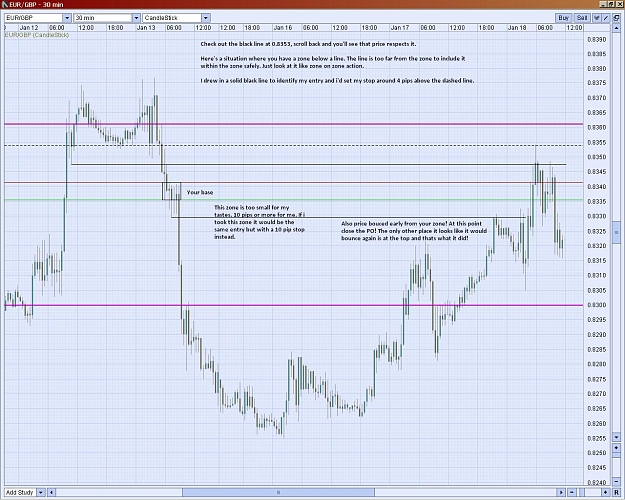Click the Jan 12 date label on time axis
Viewport: 625px width, 500px height.
pyautogui.click(x=29, y=28)
